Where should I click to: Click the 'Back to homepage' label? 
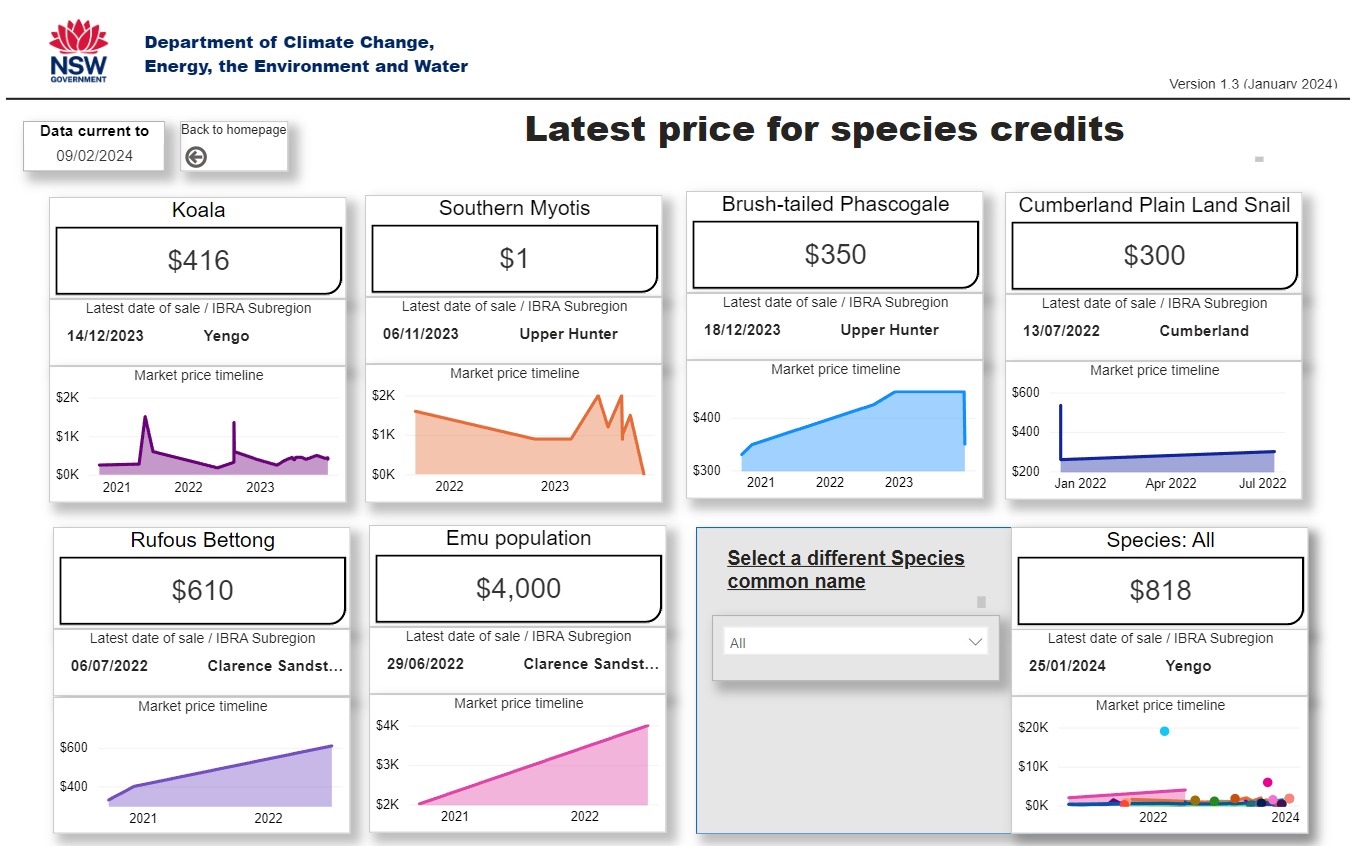(x=233, y=130)
